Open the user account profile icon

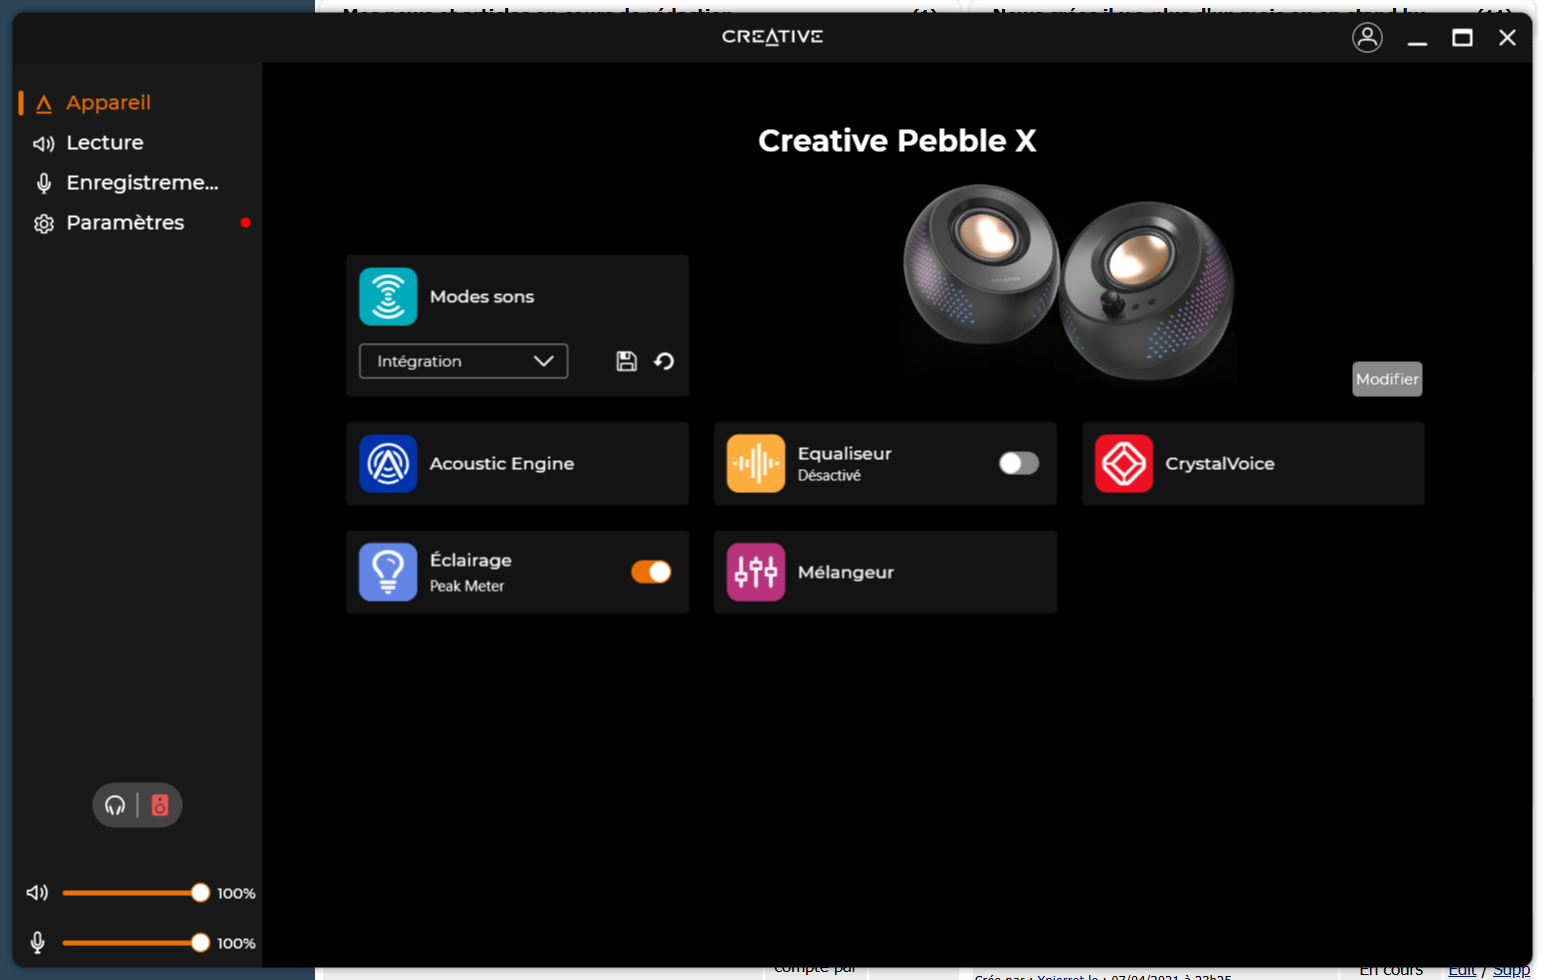tap(1367, 38)
